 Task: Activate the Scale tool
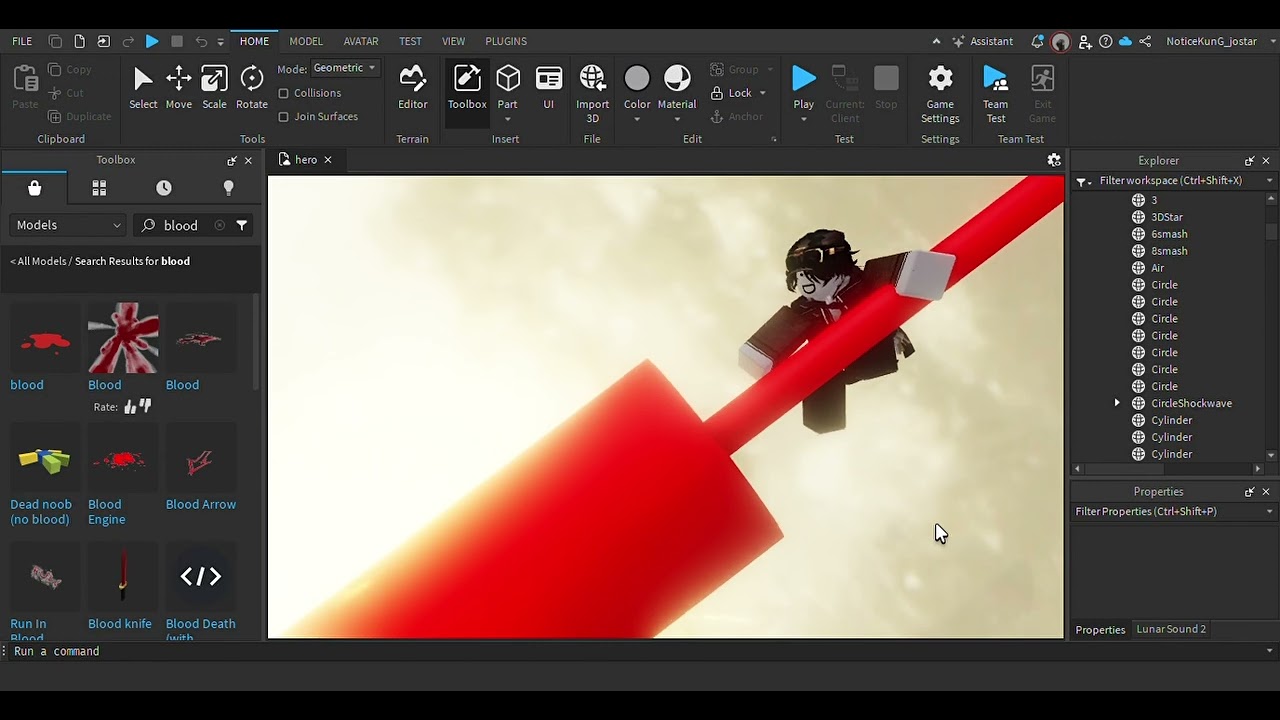[x=214, y=88]
